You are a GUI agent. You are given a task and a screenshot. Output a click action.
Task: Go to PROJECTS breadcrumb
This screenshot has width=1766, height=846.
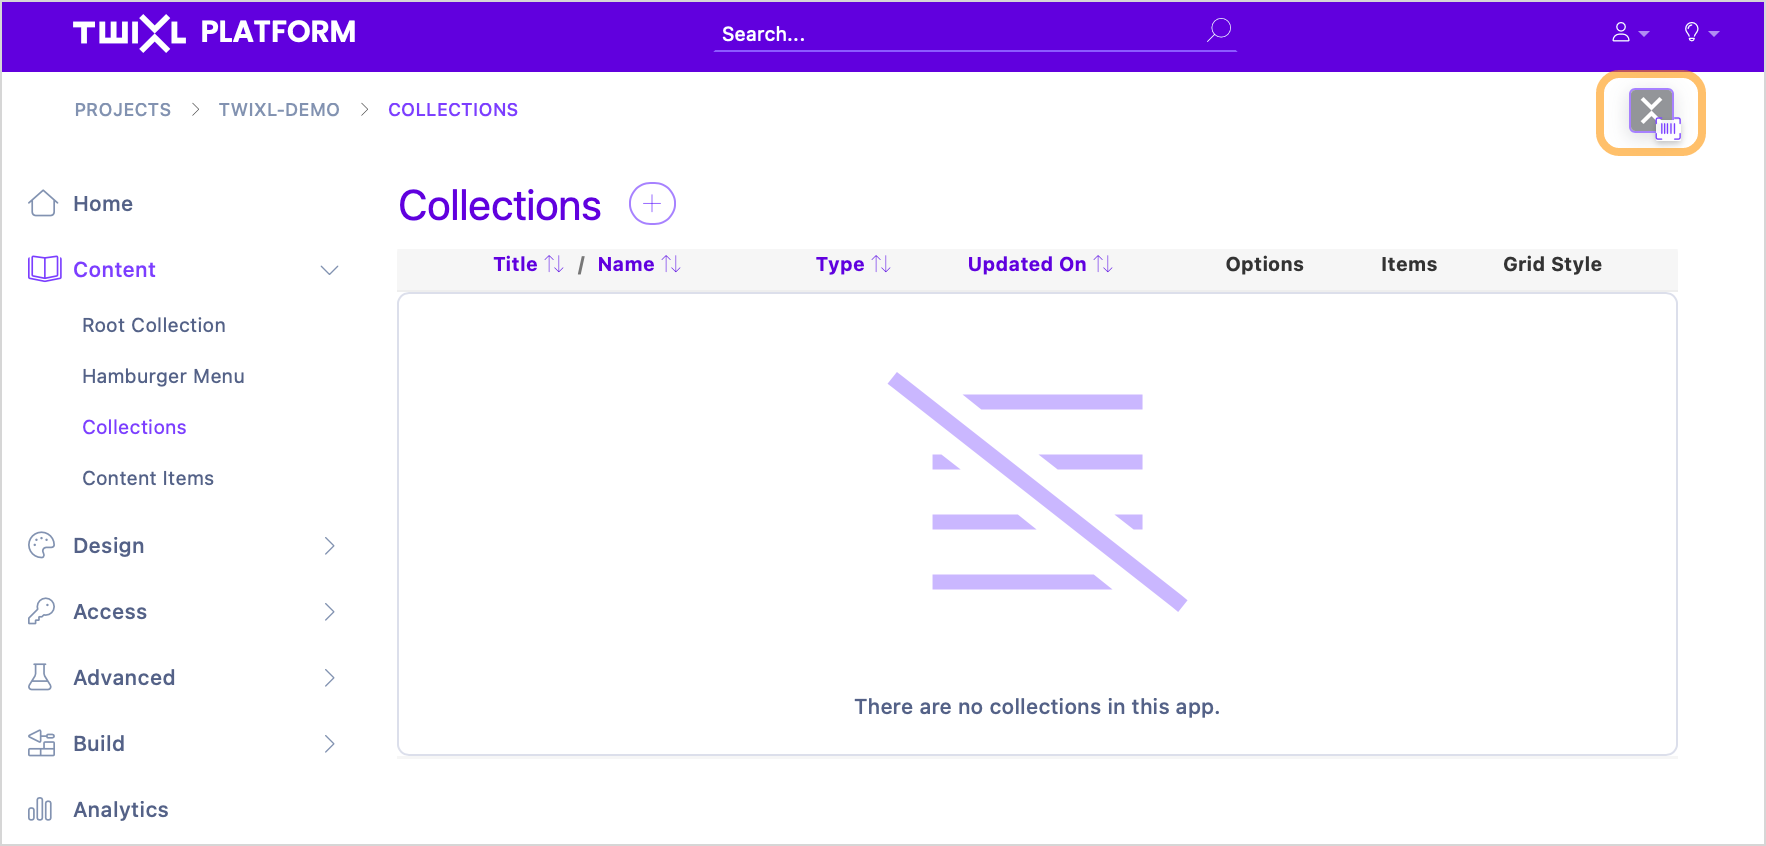pyautogui.click(x=123, y=110)
